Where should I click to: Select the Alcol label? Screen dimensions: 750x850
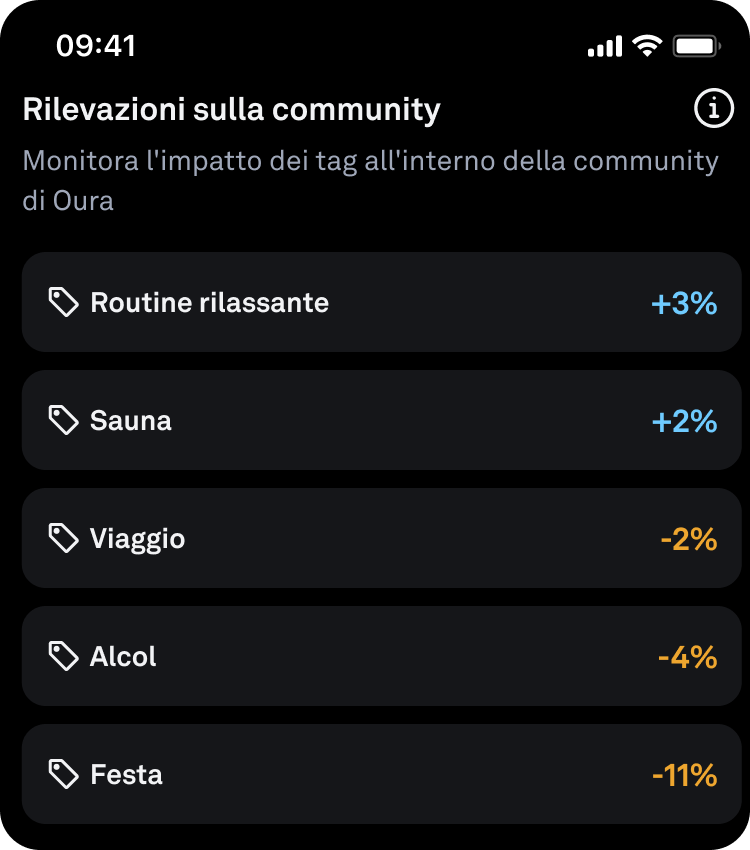[123, 656]
